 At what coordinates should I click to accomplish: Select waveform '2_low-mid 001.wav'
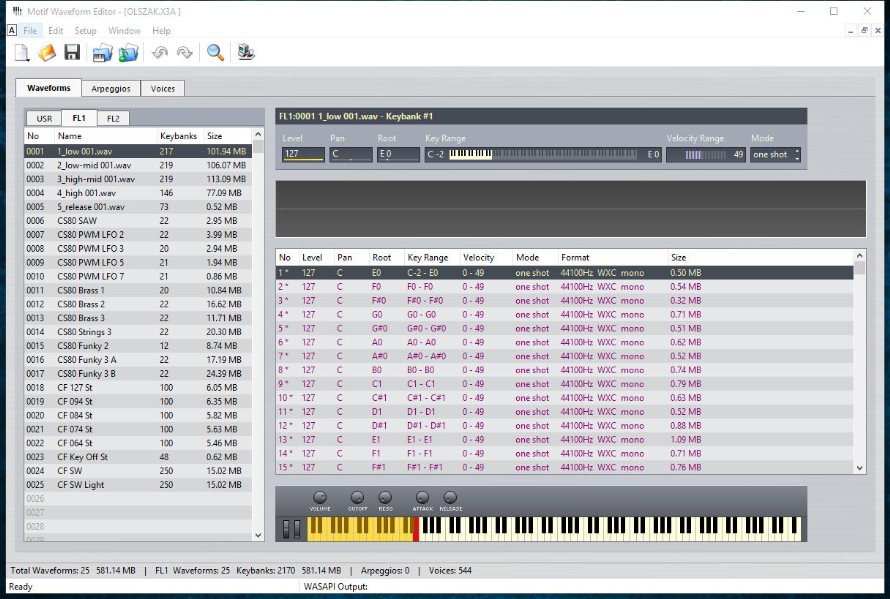[138, 165]
